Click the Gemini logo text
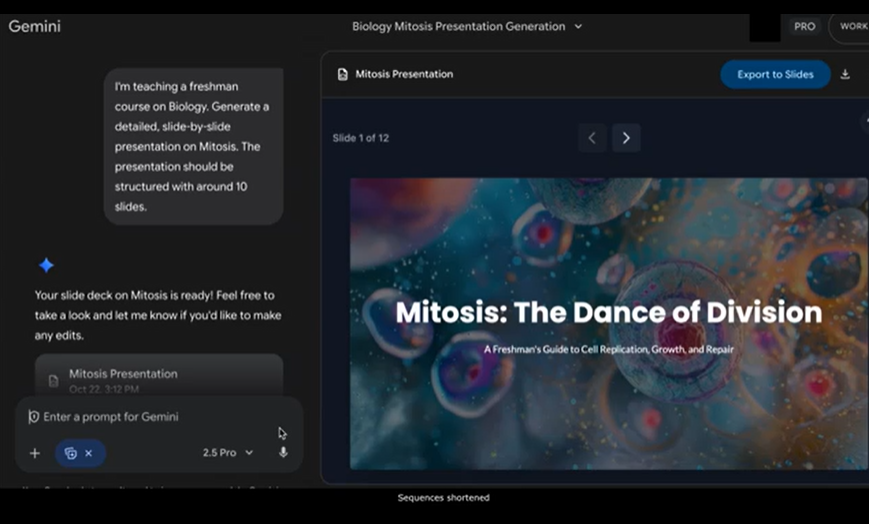The image size is (869, 524). [x=35, y=26]
